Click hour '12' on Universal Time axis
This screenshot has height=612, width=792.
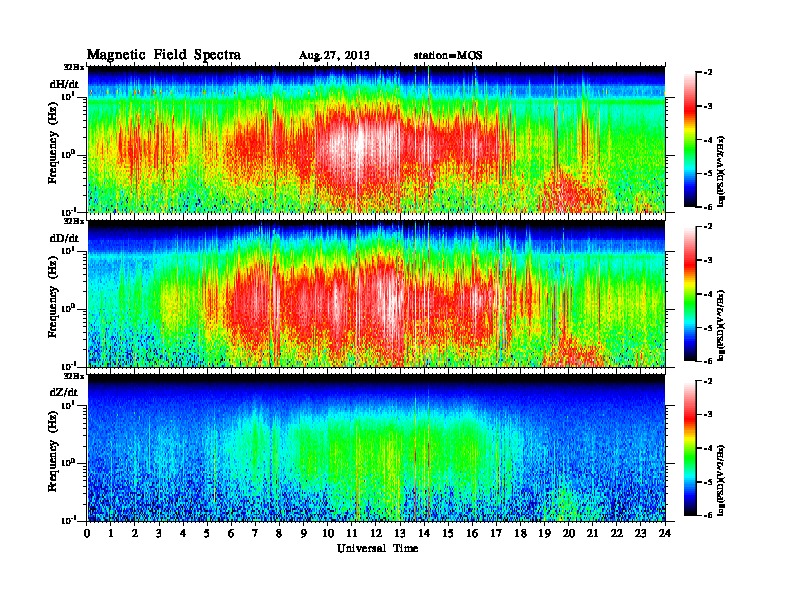(376, 533)
